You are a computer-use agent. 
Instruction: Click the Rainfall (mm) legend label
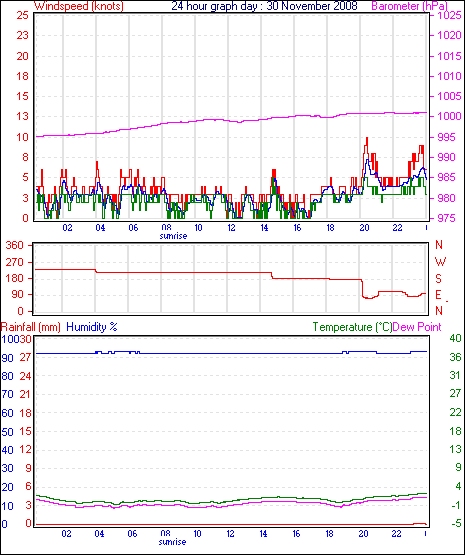coord(31,327)
